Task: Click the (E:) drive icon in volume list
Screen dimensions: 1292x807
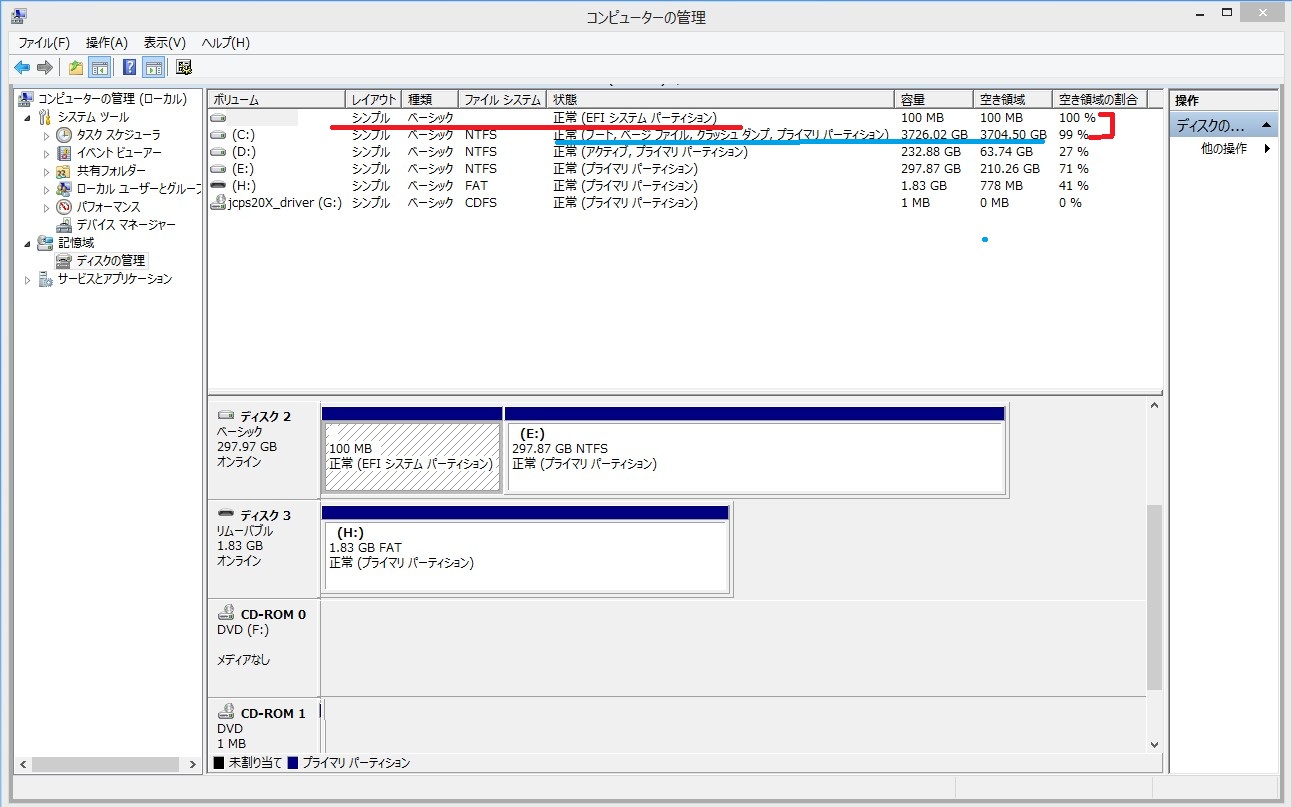Action: tap(219, 169)
